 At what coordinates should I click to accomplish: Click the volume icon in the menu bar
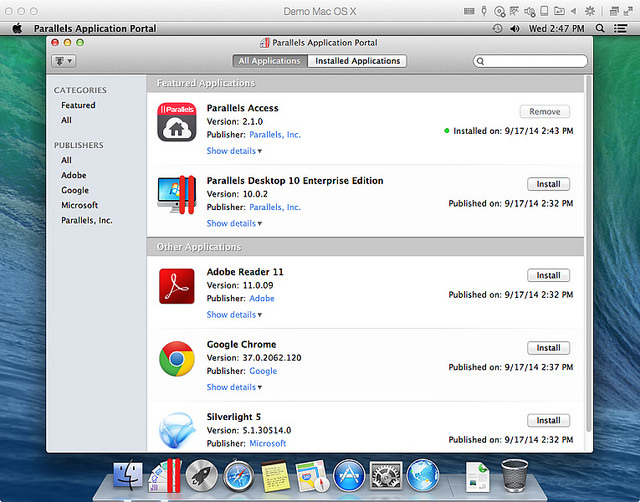[x=515, y=29]
